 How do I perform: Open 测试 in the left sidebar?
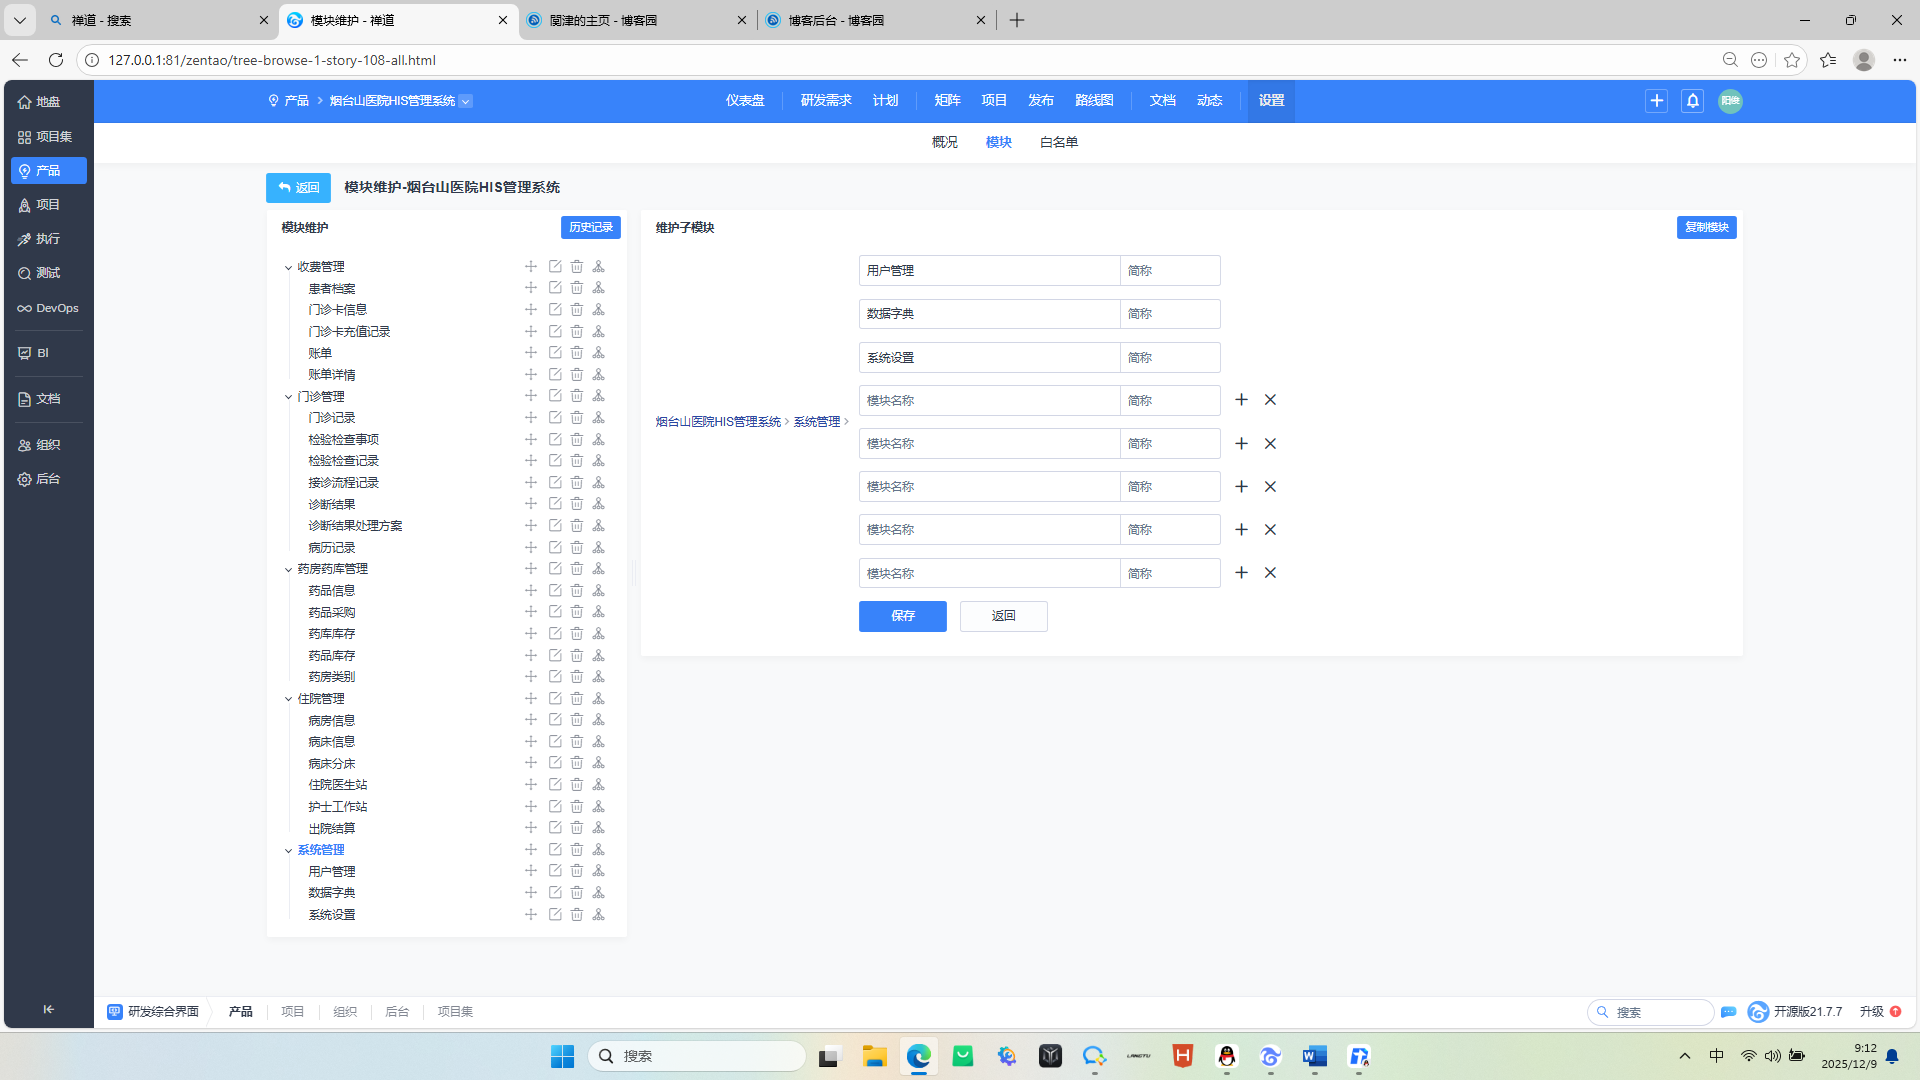click(48, 273)
